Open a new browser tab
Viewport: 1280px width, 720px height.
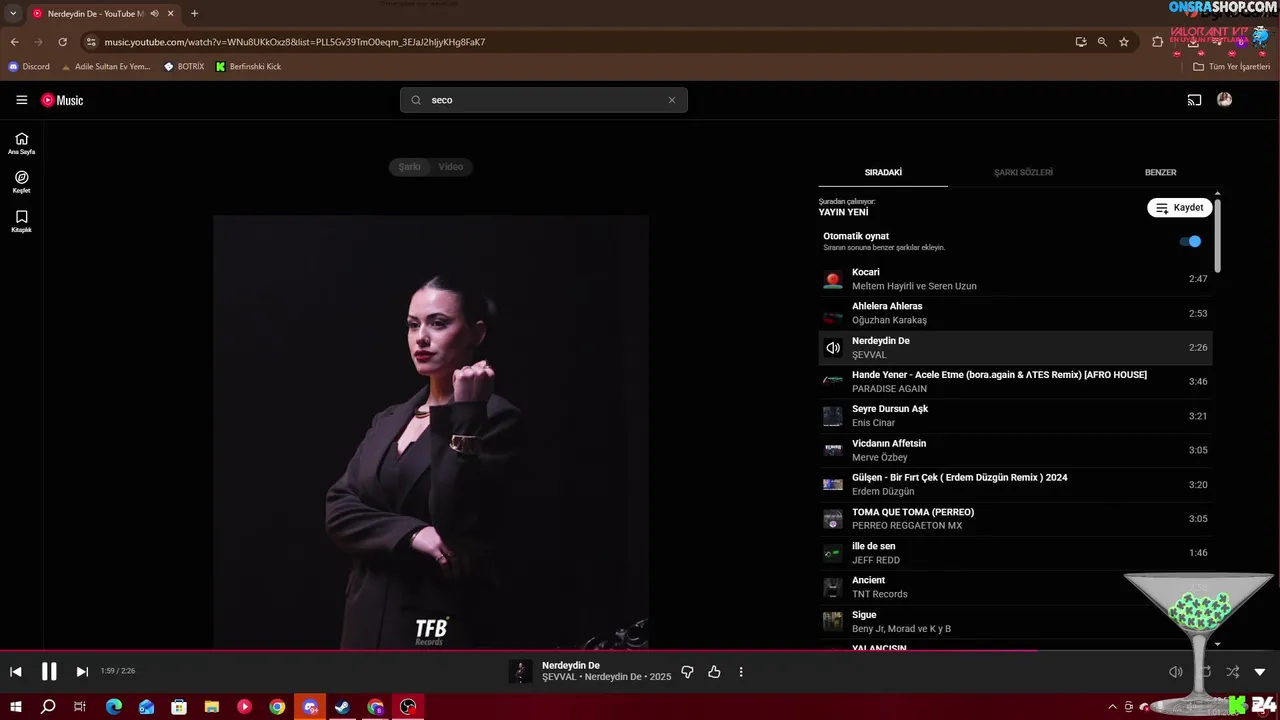tap(194, 14)
